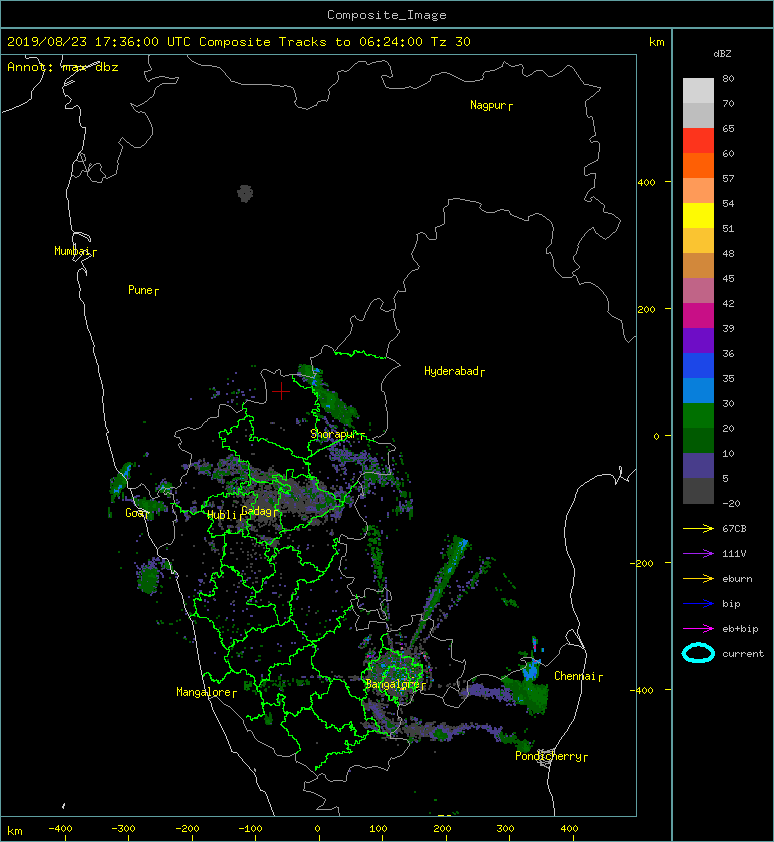774x842 pixels.
Task: Click the Annot: max dbz label
Action: coord(63,67)
